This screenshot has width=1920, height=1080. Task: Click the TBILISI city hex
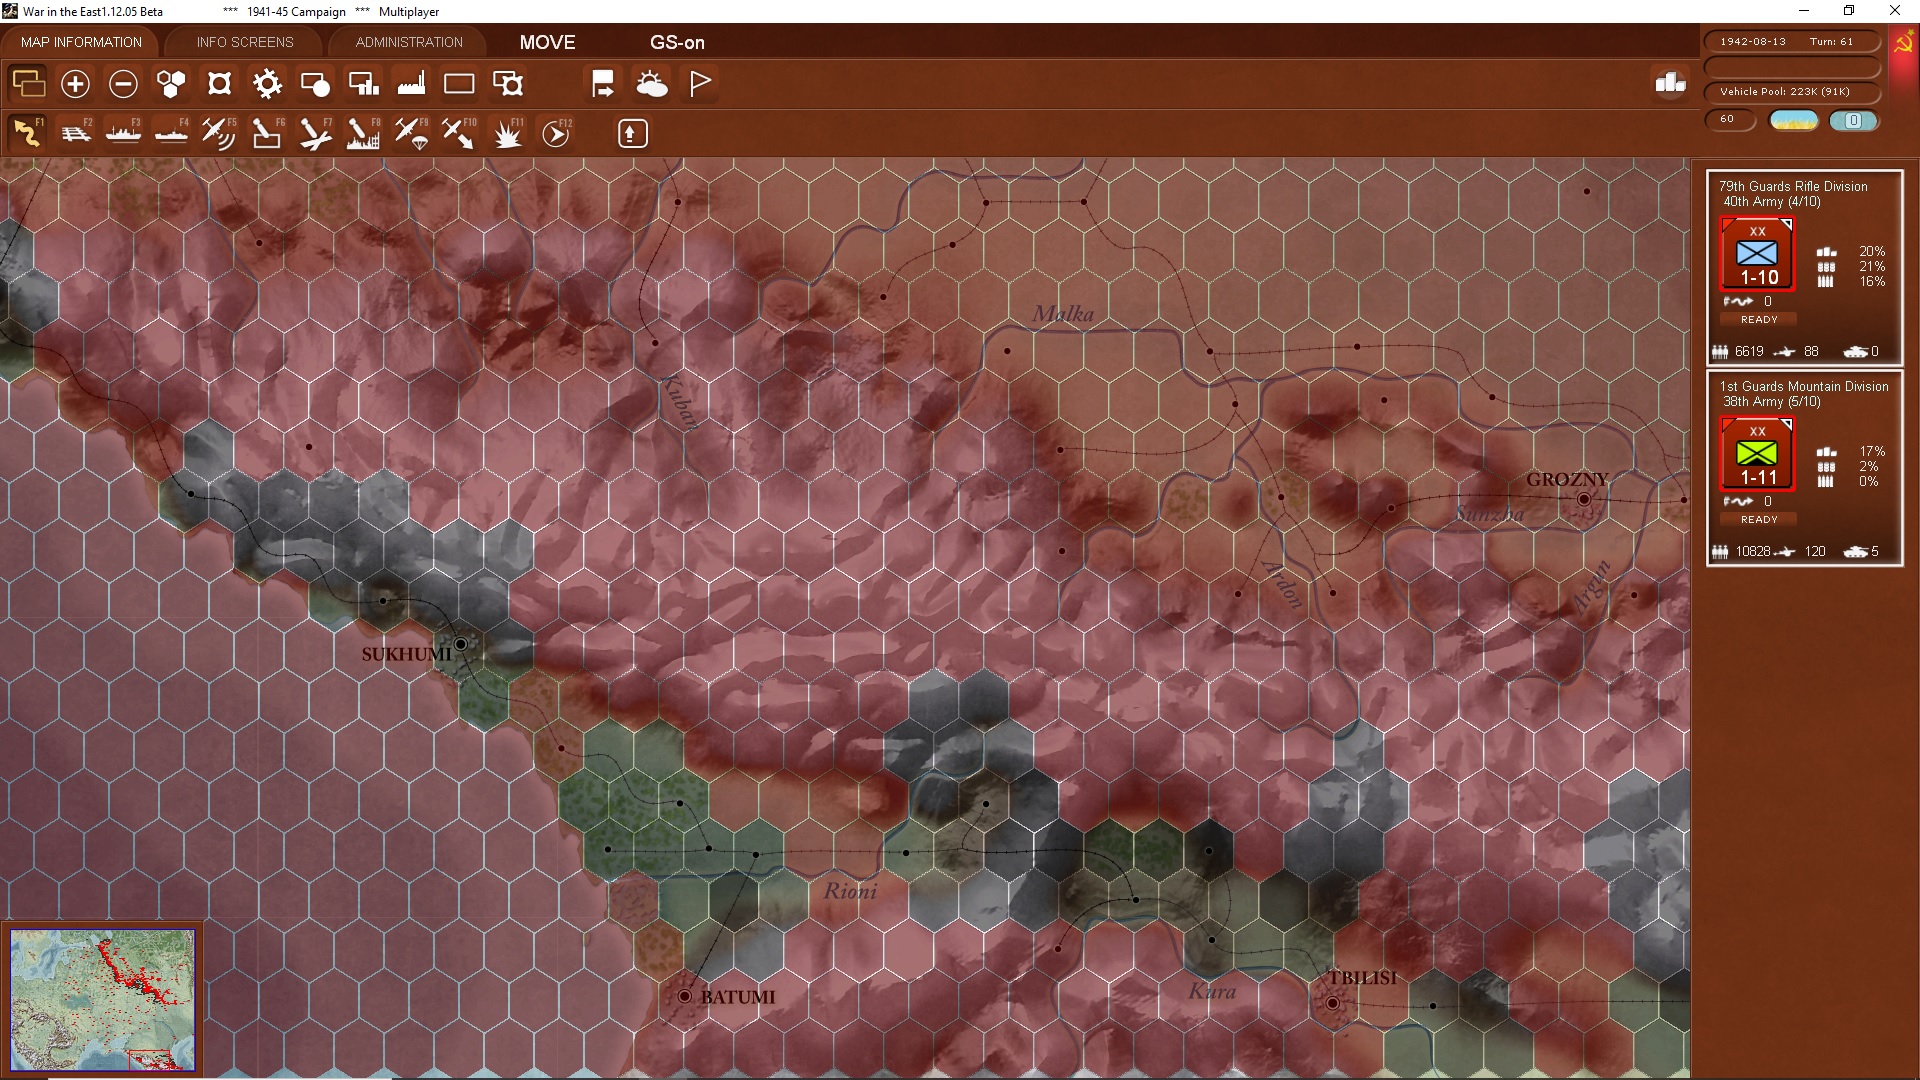coord(1332,1002)
